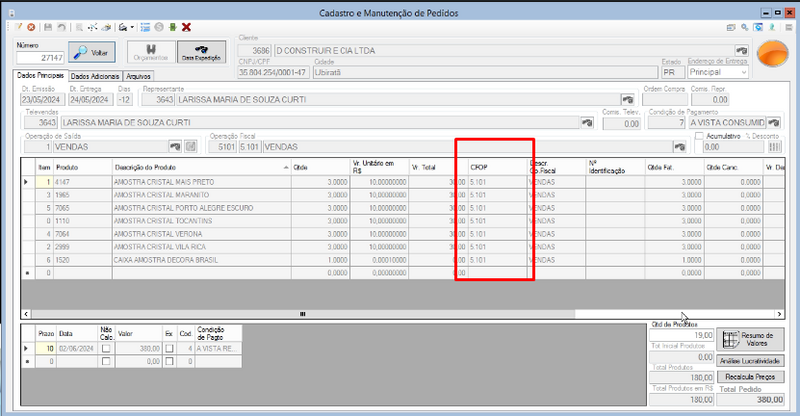Image resolution: width=800 pixels, height=416 pixels.
Task: Click the binoculars lookup button for Representante
Action: 628,100
